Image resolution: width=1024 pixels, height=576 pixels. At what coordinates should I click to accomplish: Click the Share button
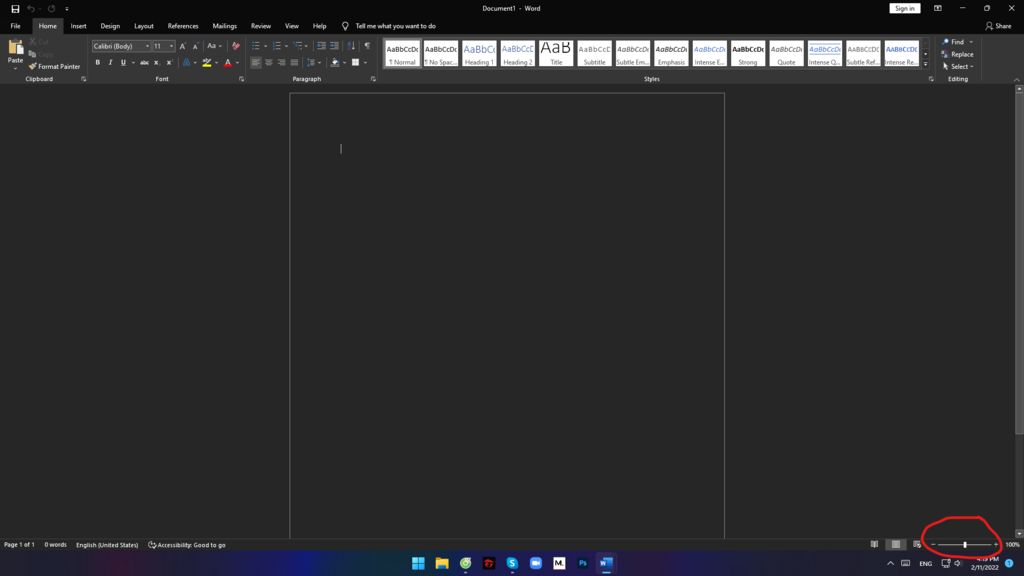(x=998, y=26)
